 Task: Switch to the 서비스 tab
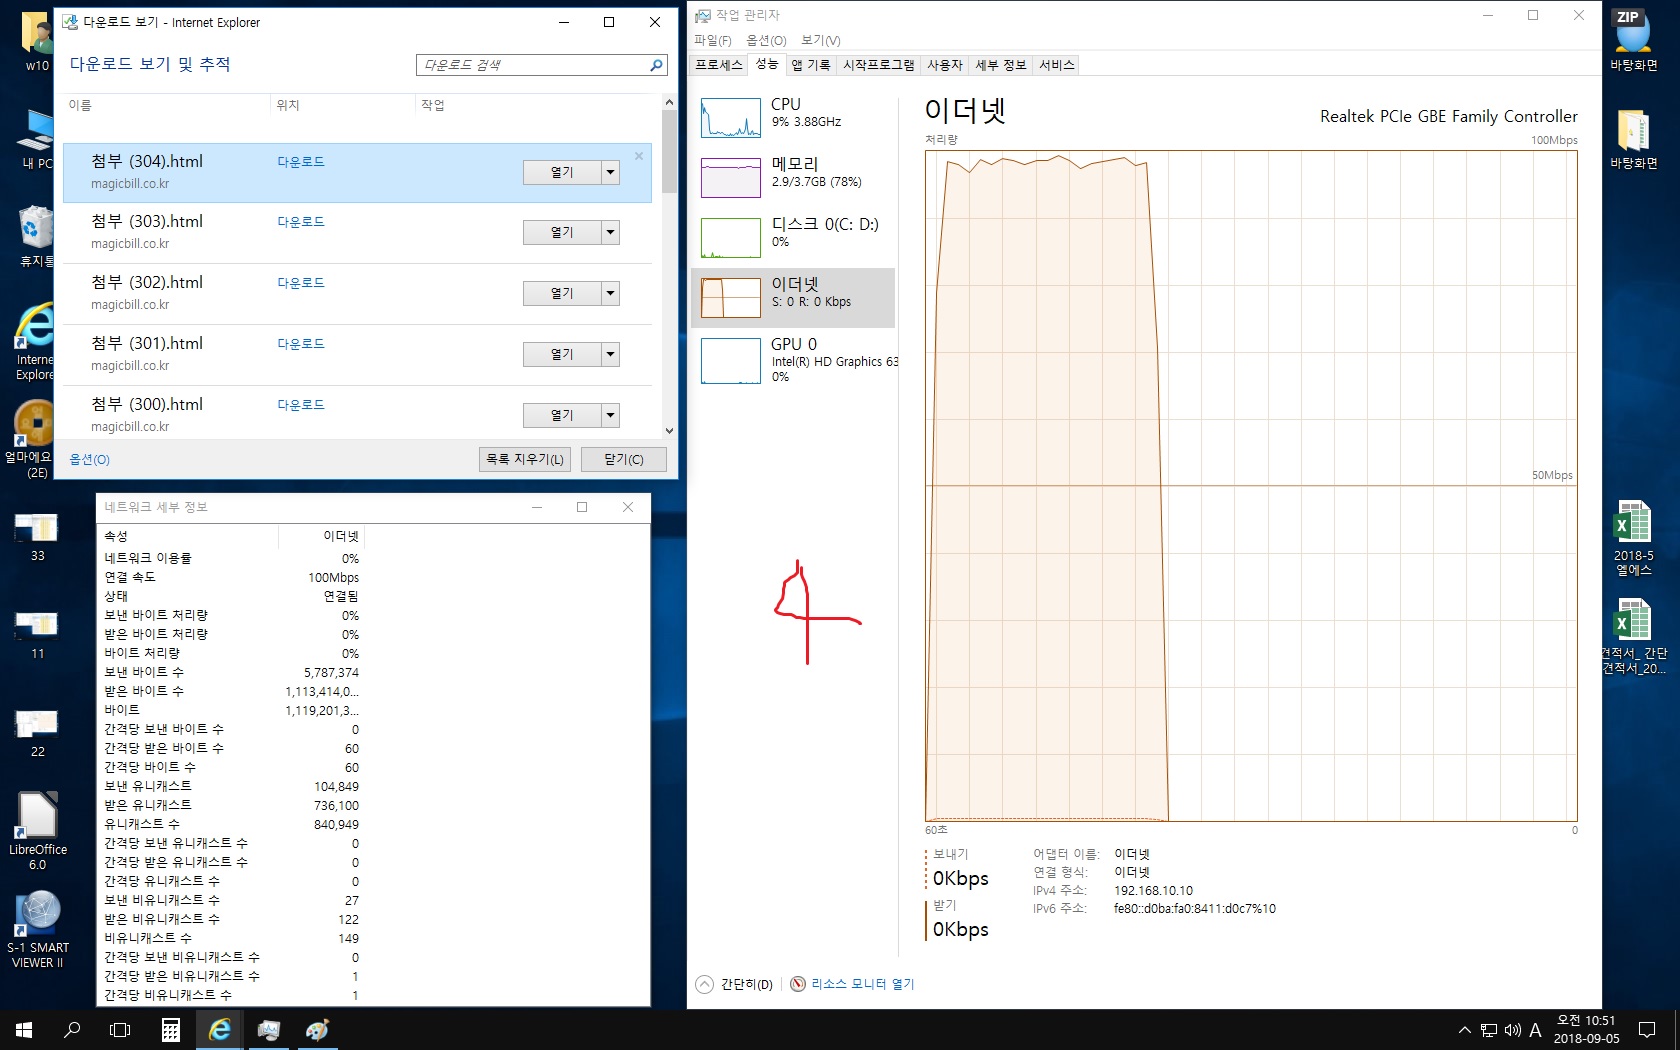[1056, 65]
